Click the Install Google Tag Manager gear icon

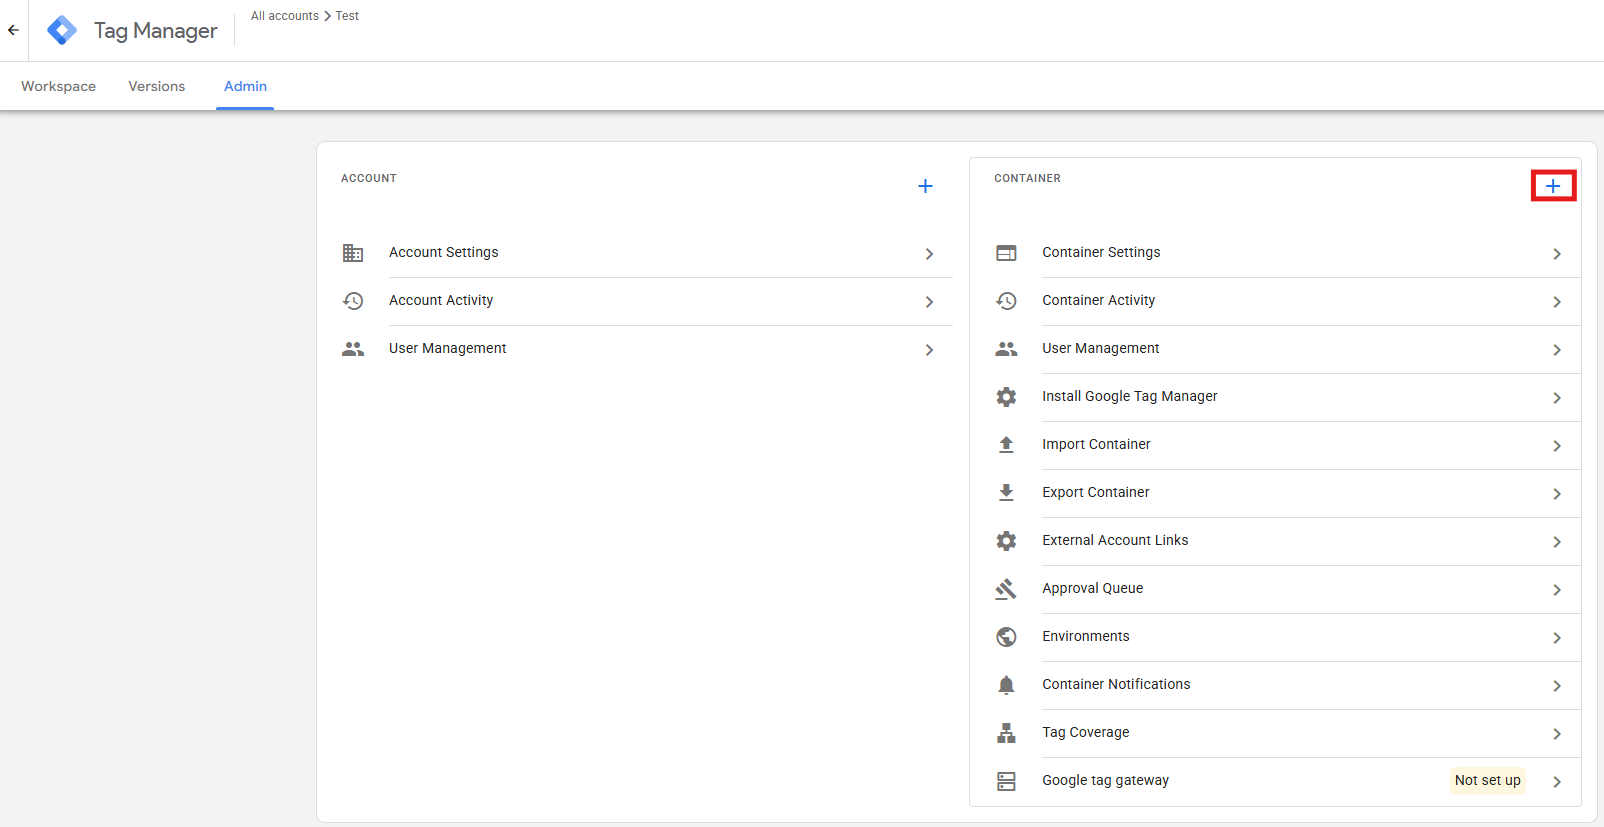1006,397
